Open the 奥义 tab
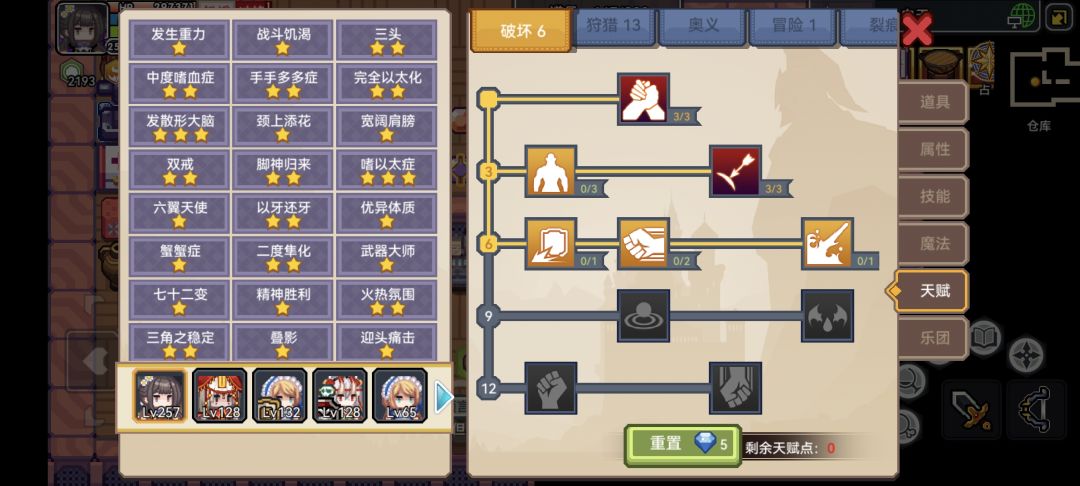 (x=703, y=26)
